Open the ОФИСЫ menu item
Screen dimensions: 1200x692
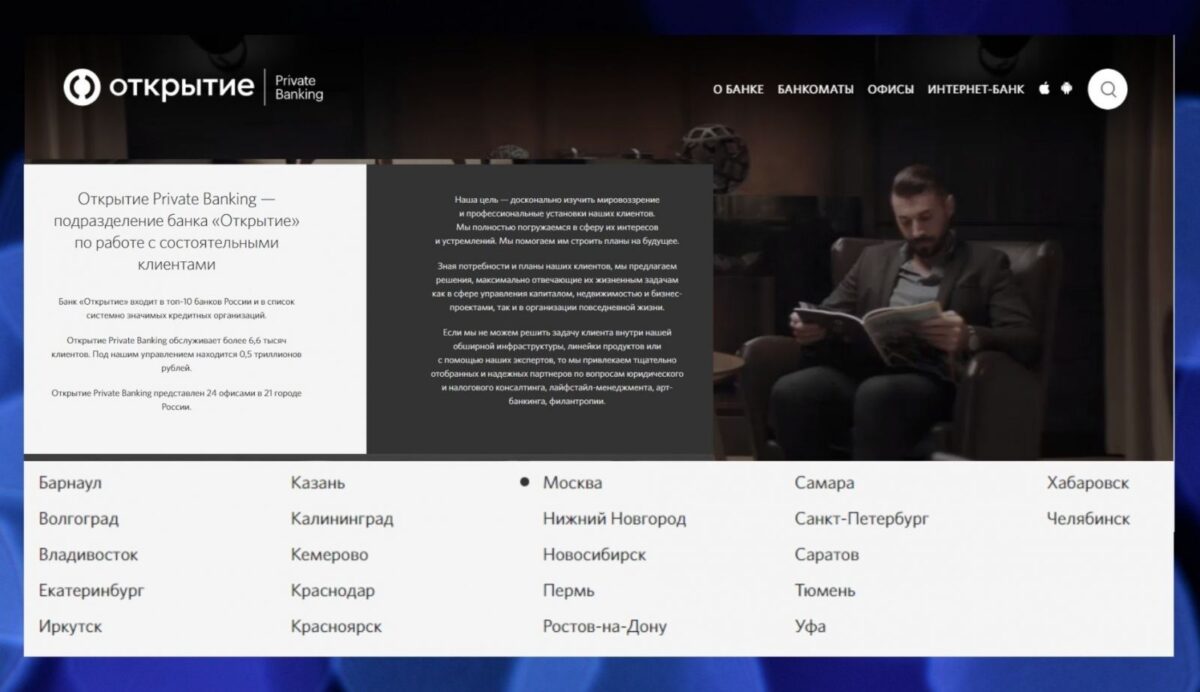click(890, 89)
